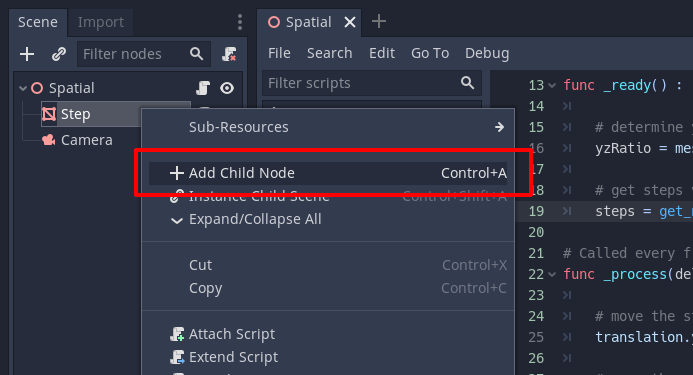Screen dimensions: 693x375
Task: Switch to the Import tab
Action: [x=101, y=22]
